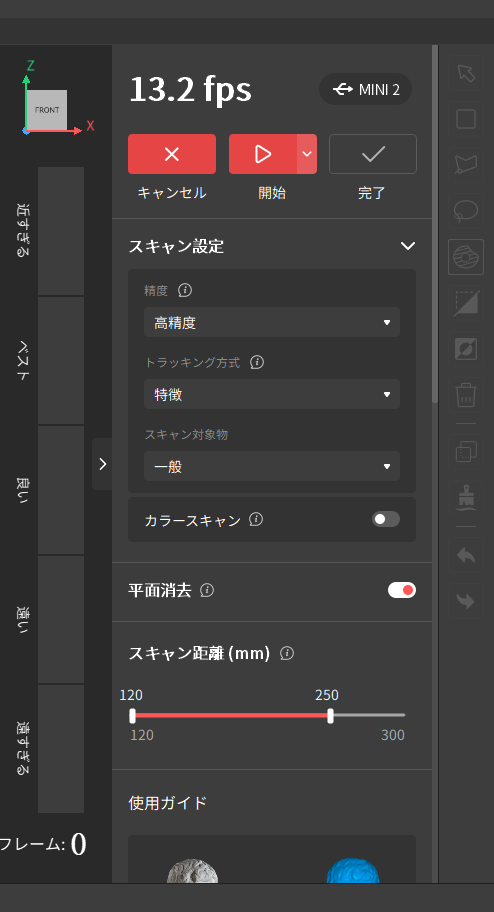Image resolution: width=494 pixels, height=912 pixels.
Task: Click the red キャンセル button
Action: coord(172,154)
